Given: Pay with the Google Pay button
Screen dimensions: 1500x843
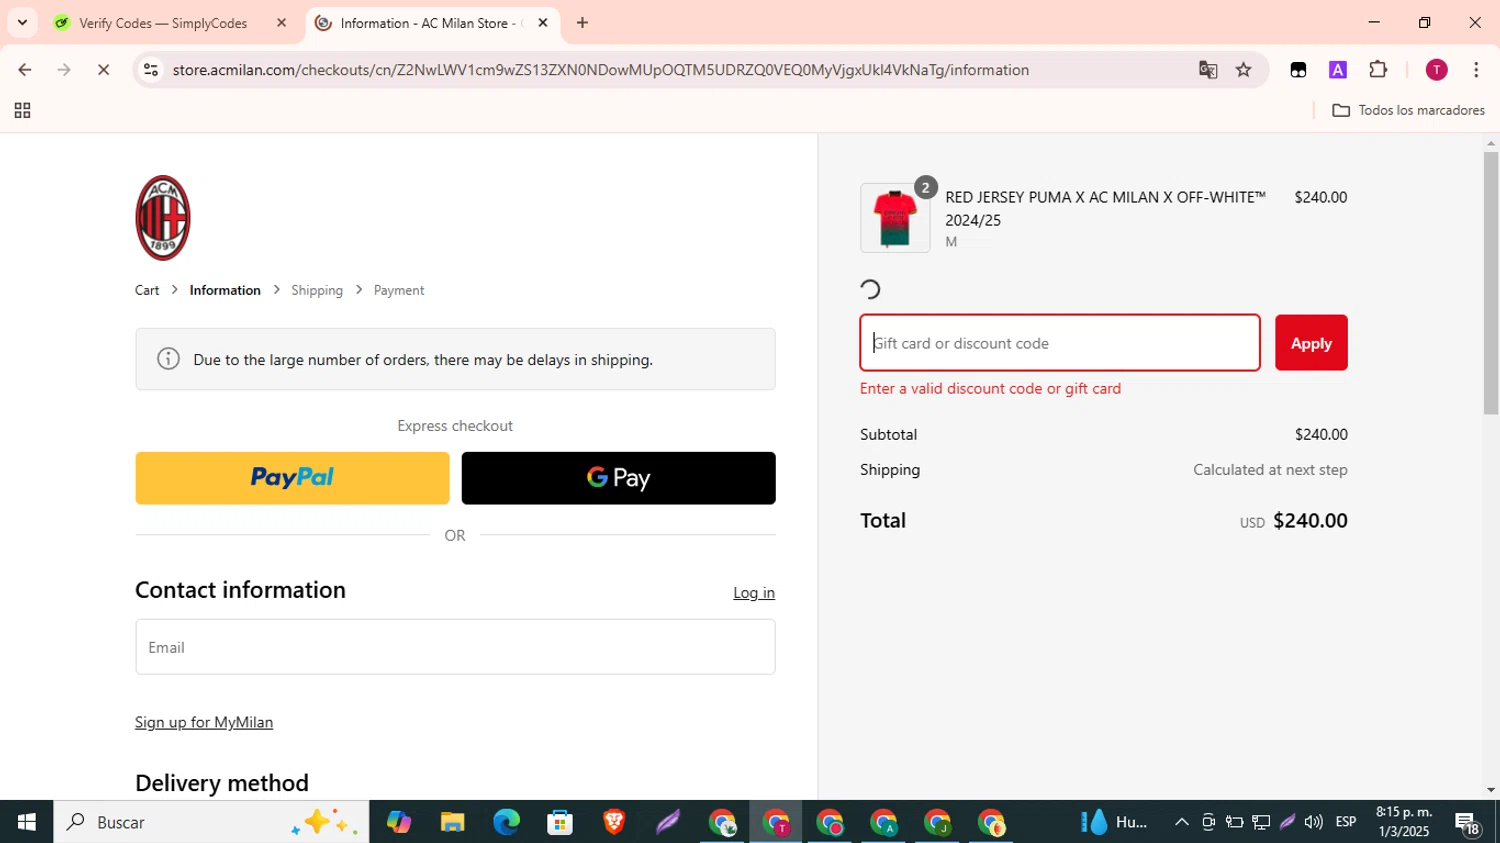Looking at the screenshot, I should tap(618, 478).
